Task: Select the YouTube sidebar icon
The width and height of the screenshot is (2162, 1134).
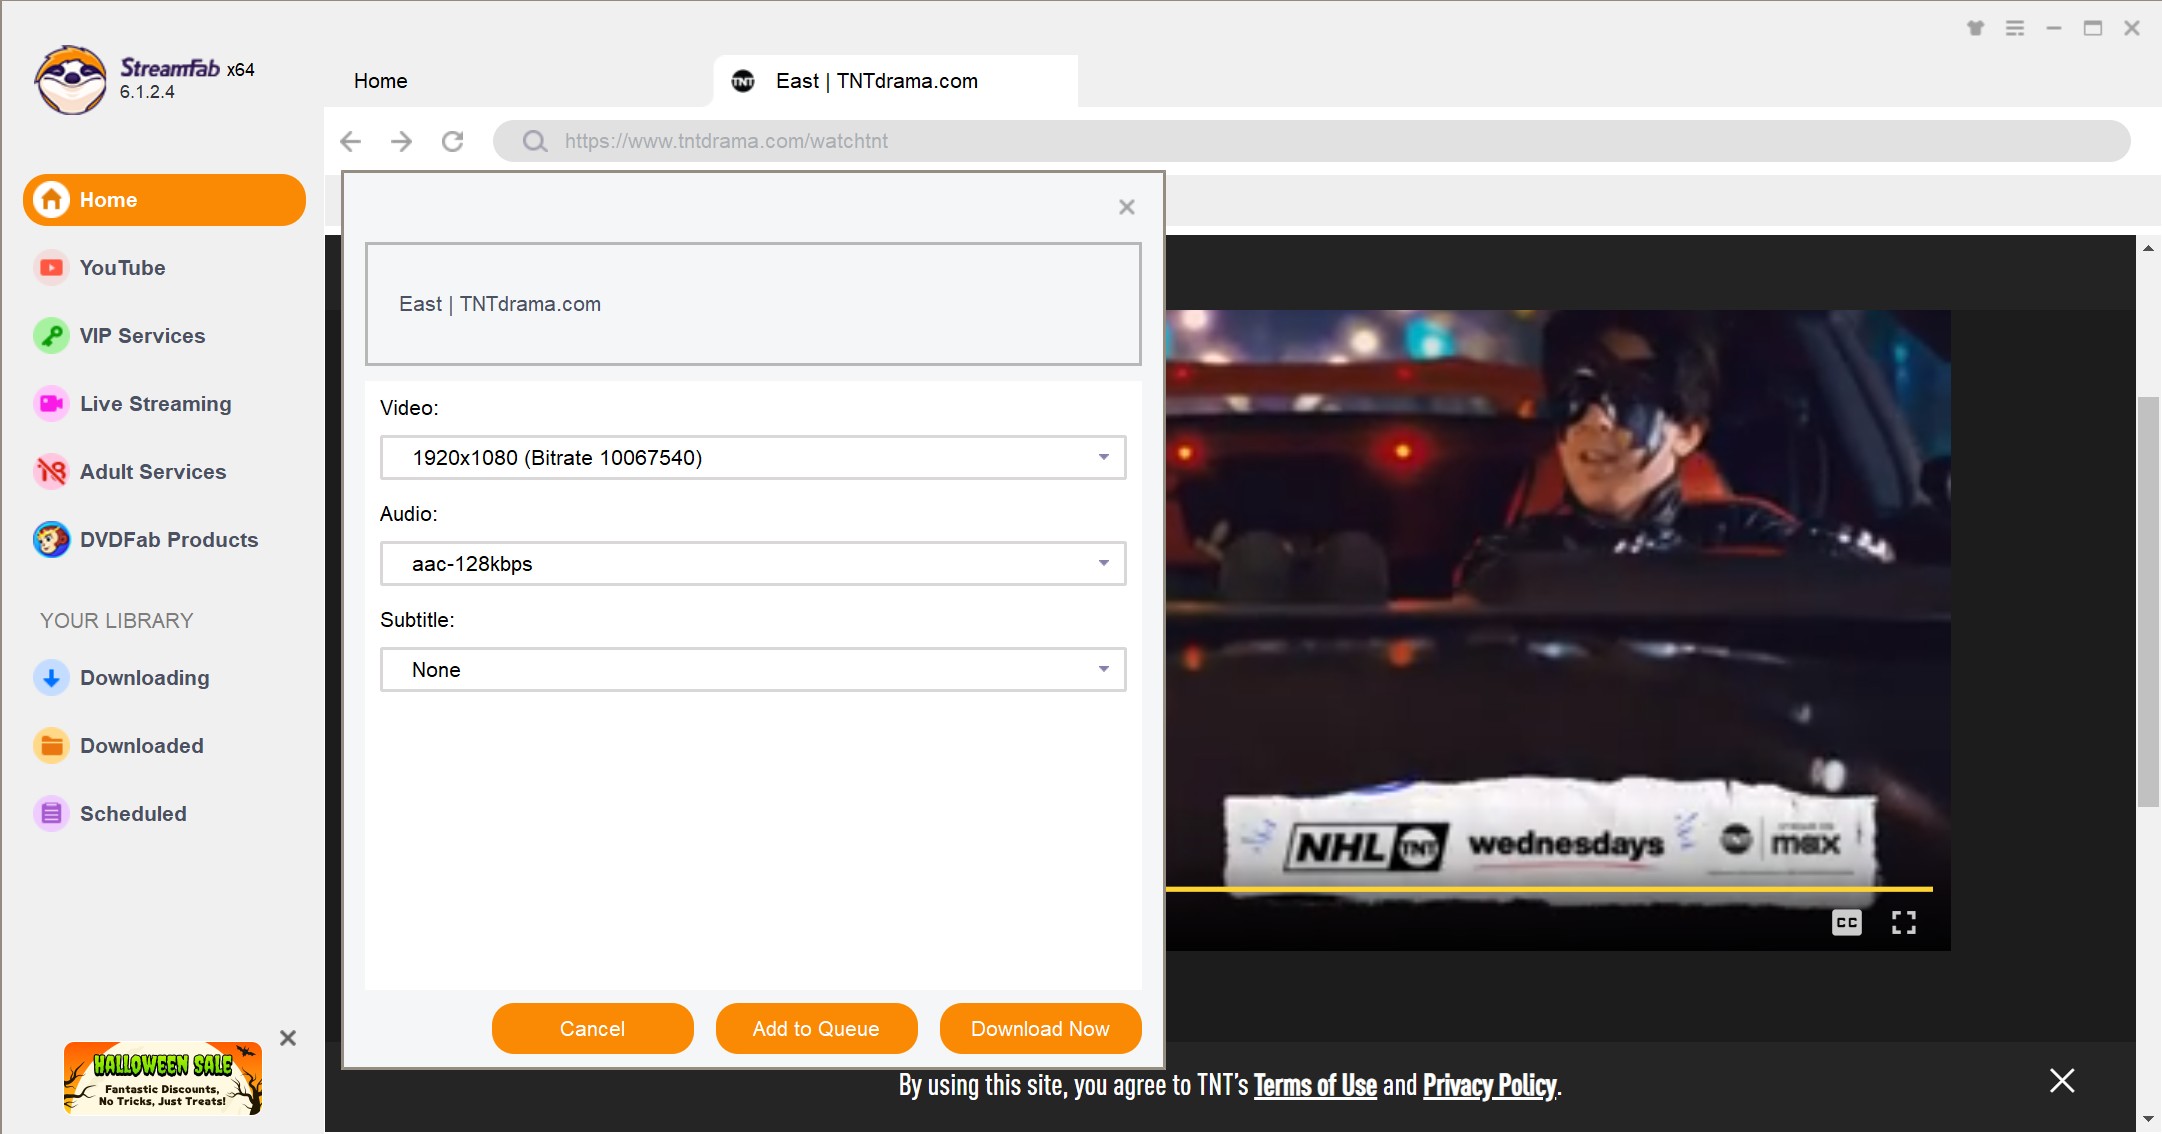Action: pos(50,267)
